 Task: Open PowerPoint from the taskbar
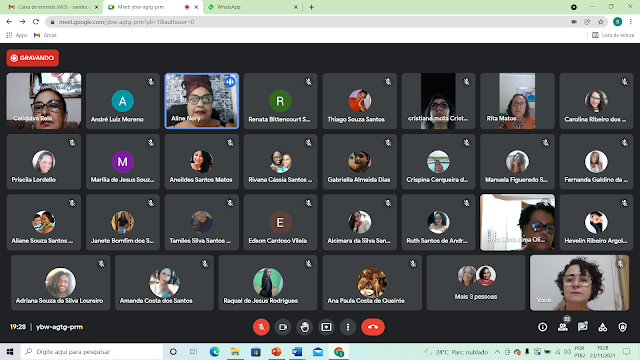276,351
